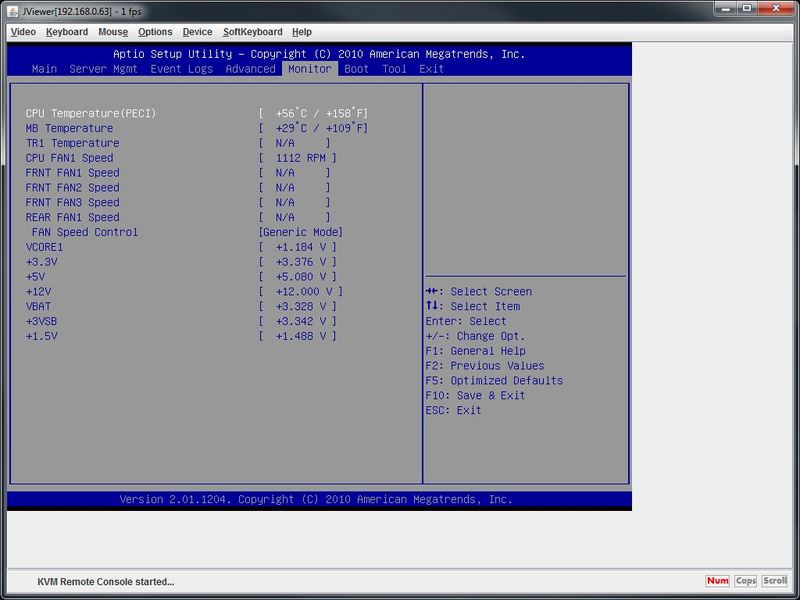
Task: Open the Mouse menu
Action: click(x=113, y=32)
